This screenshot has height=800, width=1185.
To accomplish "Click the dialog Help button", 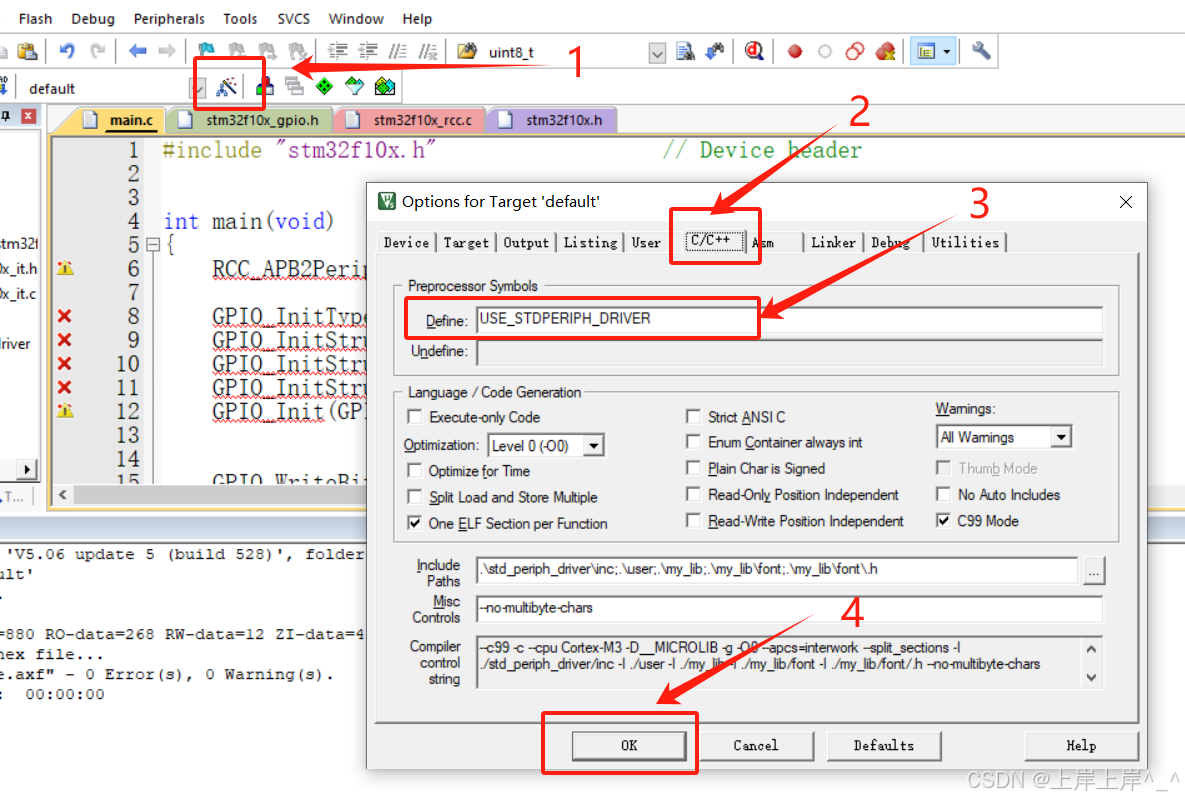I will coord(1081,746).
